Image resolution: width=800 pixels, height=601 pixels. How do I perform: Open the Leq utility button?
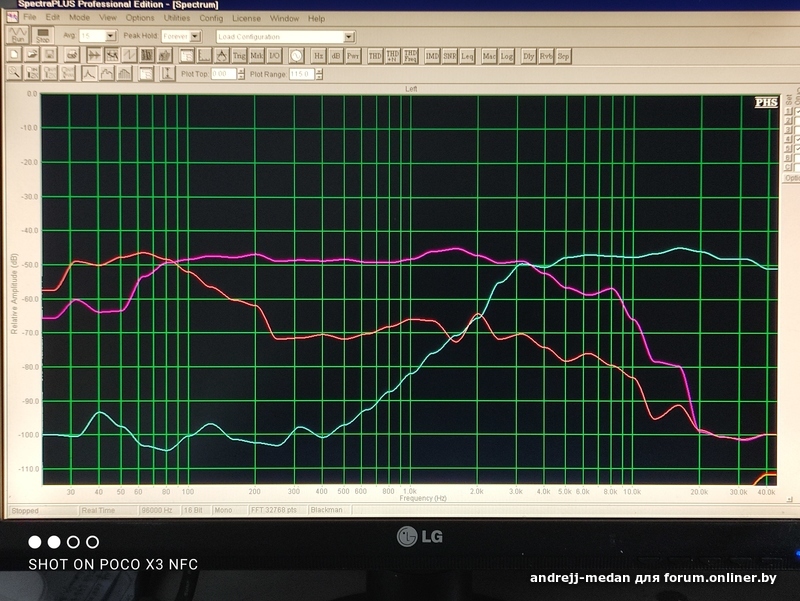(x=467, y=56)
